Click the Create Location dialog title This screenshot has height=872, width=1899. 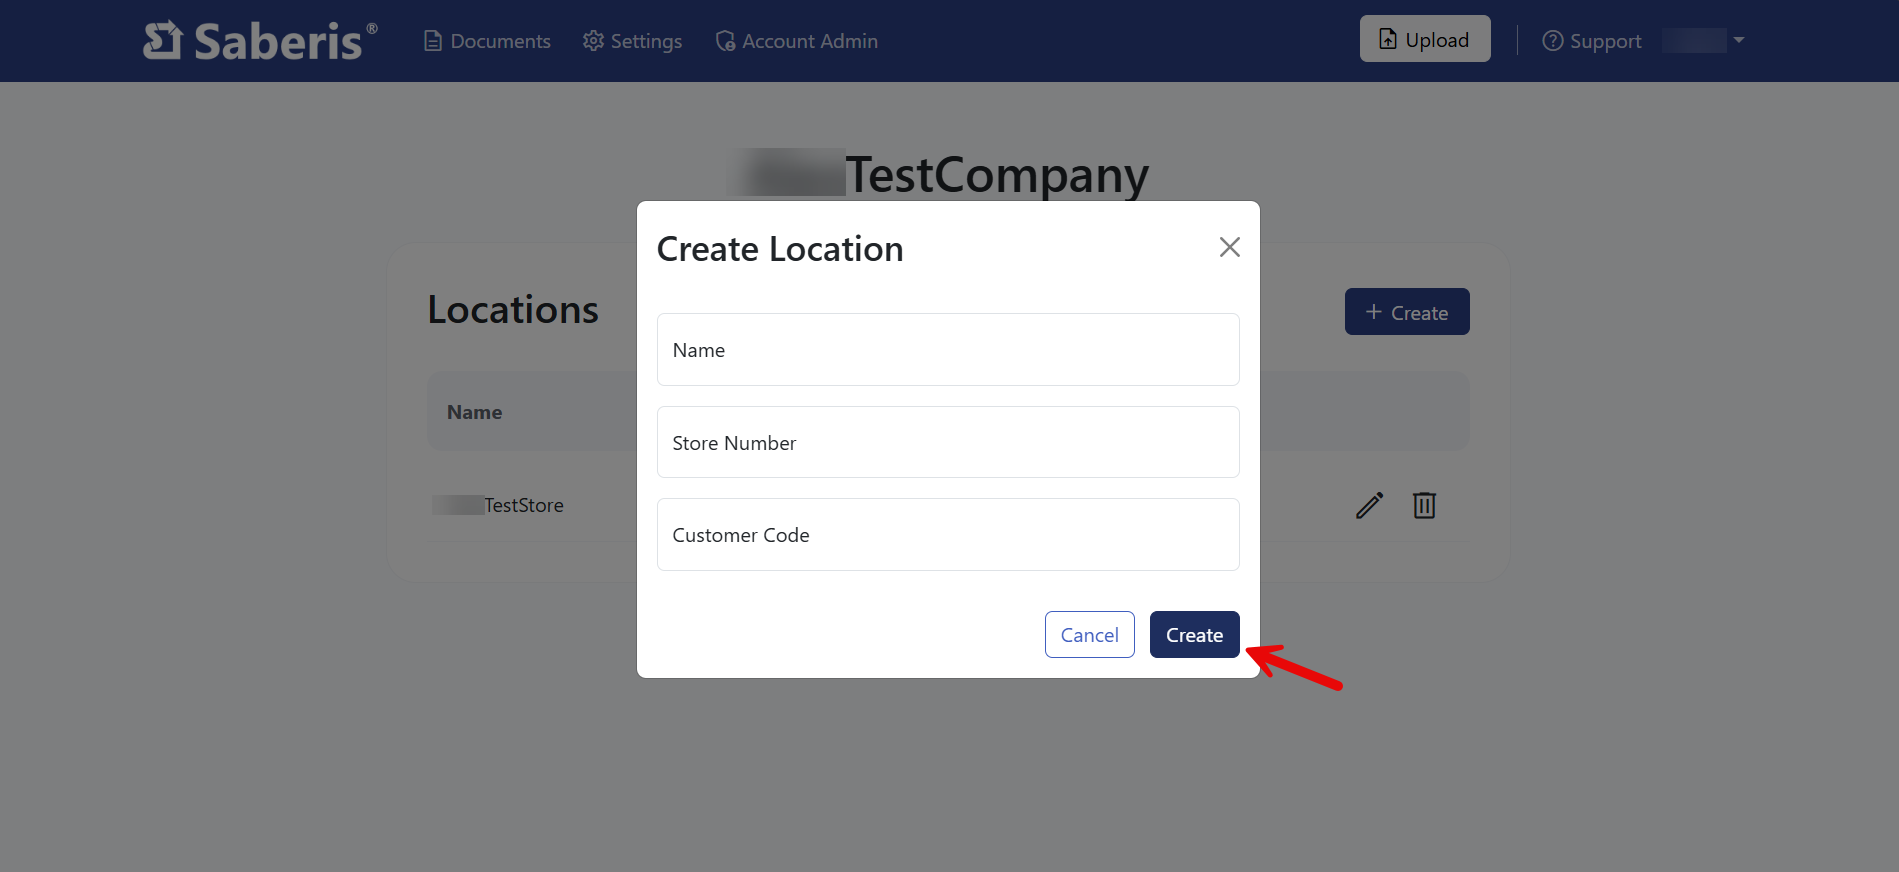[x=779, y=249]
